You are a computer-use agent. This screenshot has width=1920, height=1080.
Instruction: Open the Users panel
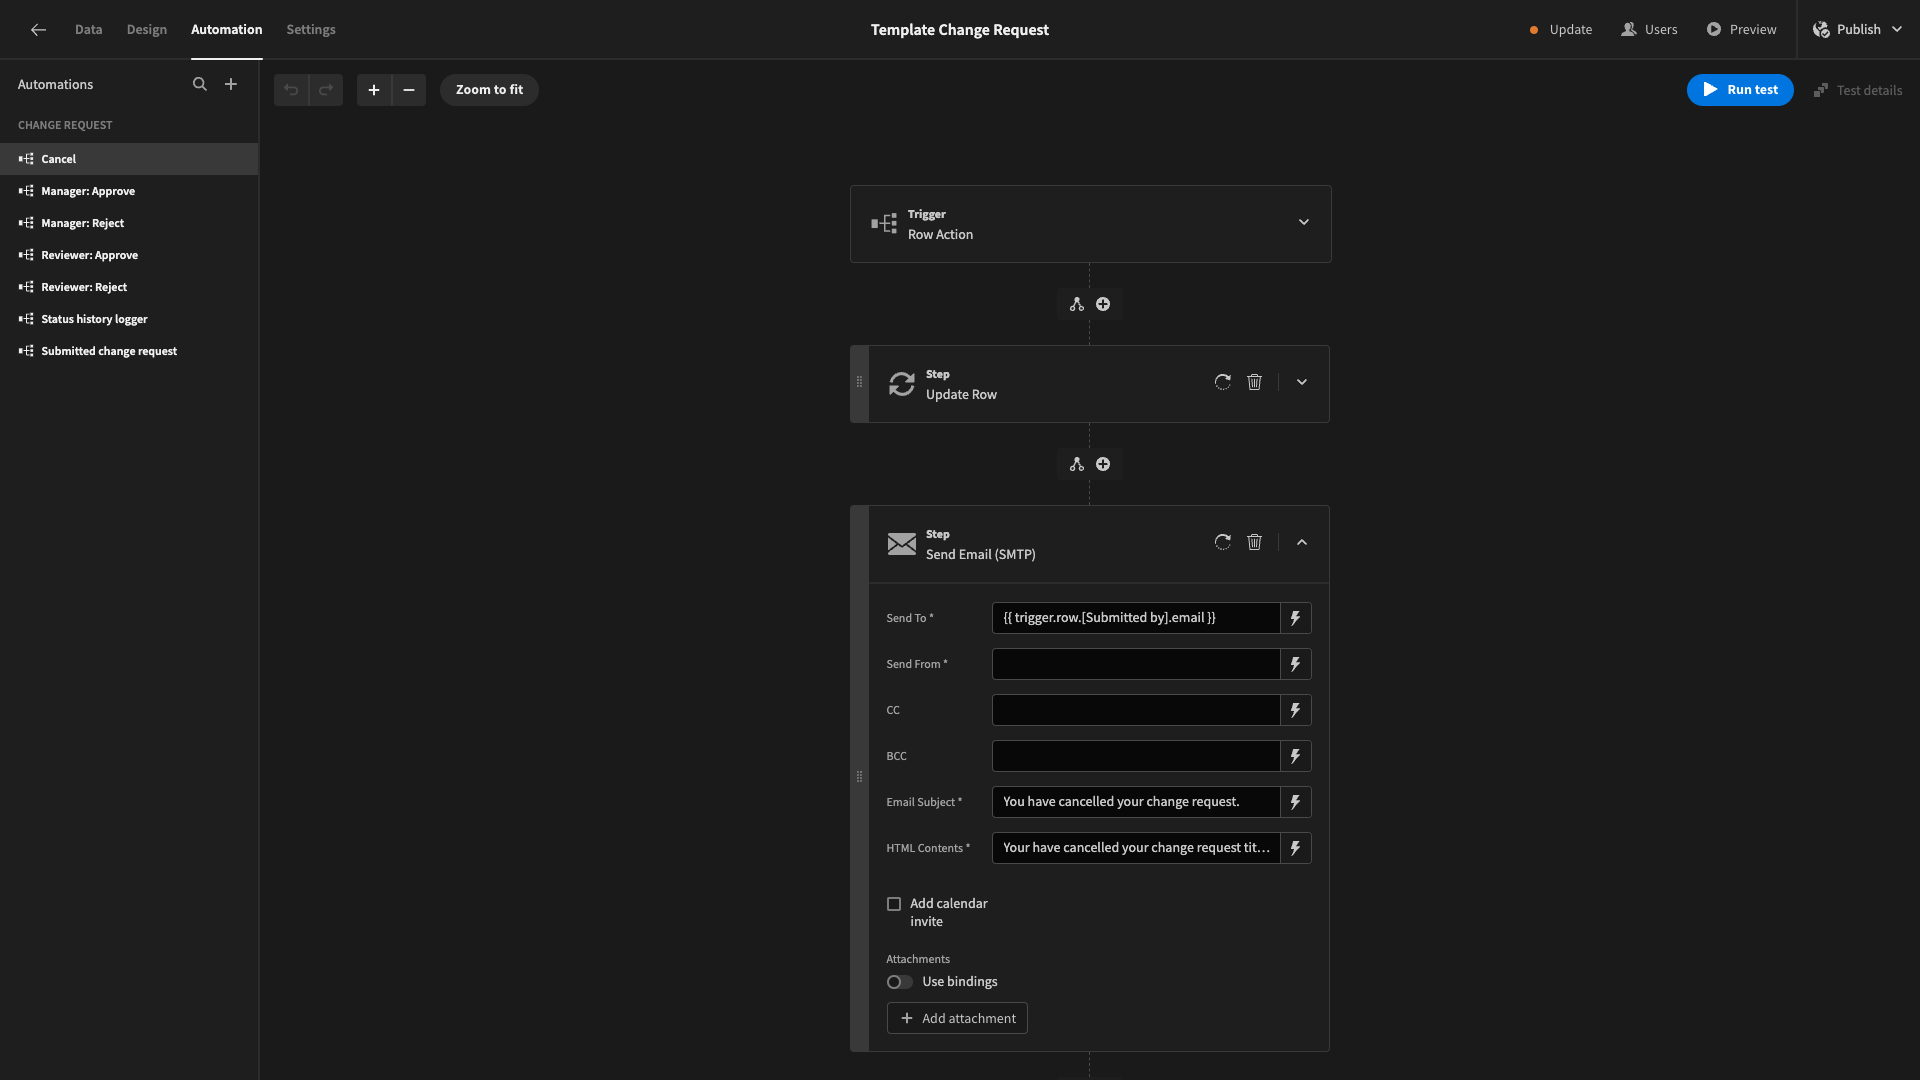click(1650, 30)
